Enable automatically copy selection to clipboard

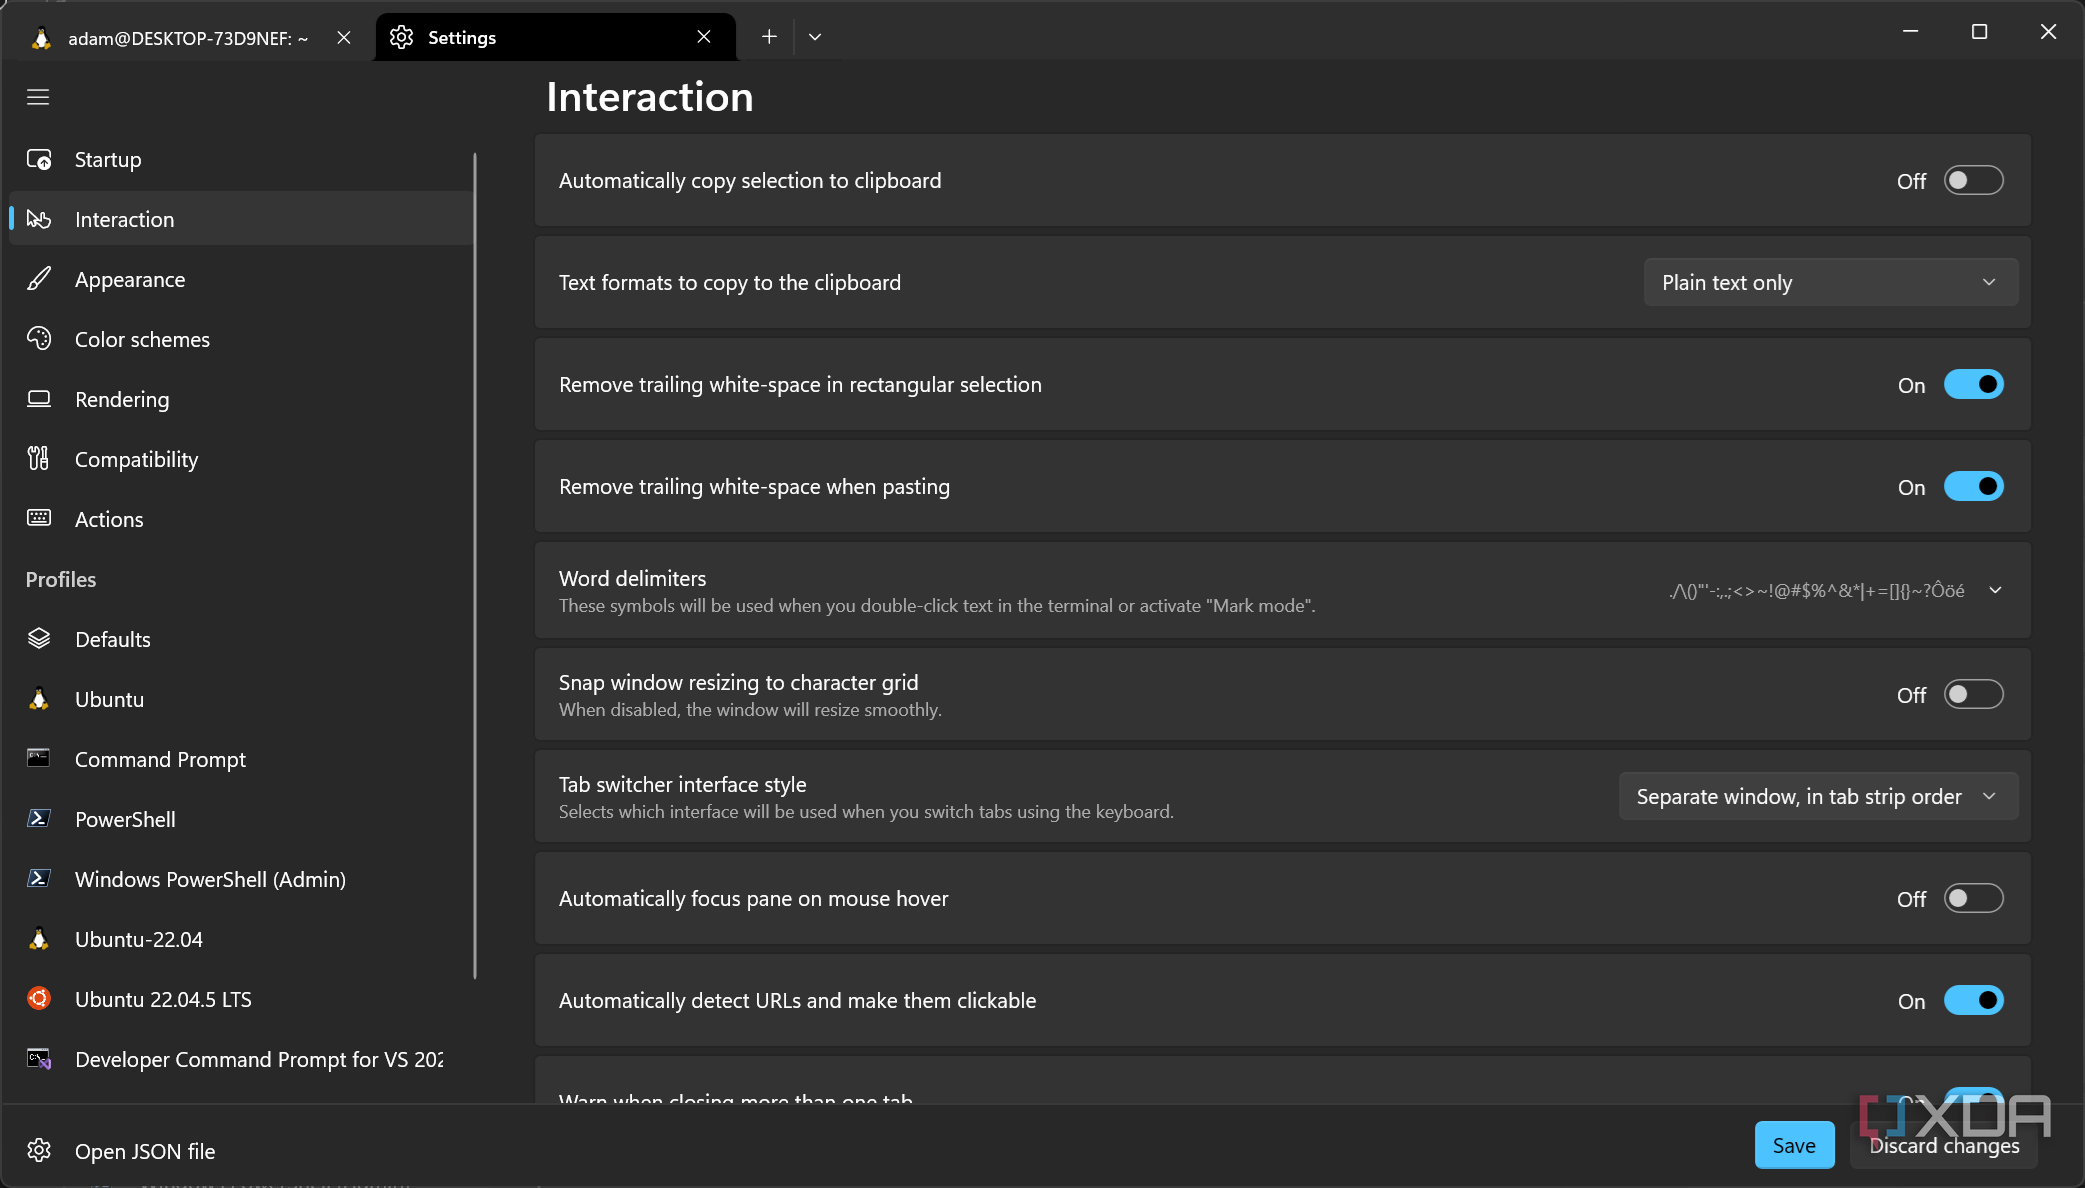pyautogui.click(x=1973, y=181)
